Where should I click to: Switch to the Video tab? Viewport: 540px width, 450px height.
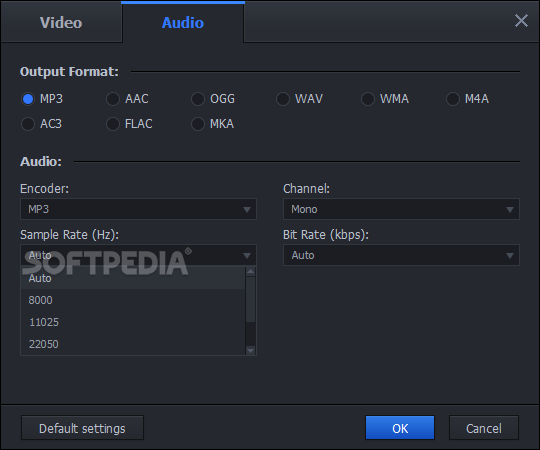[61, 22]
